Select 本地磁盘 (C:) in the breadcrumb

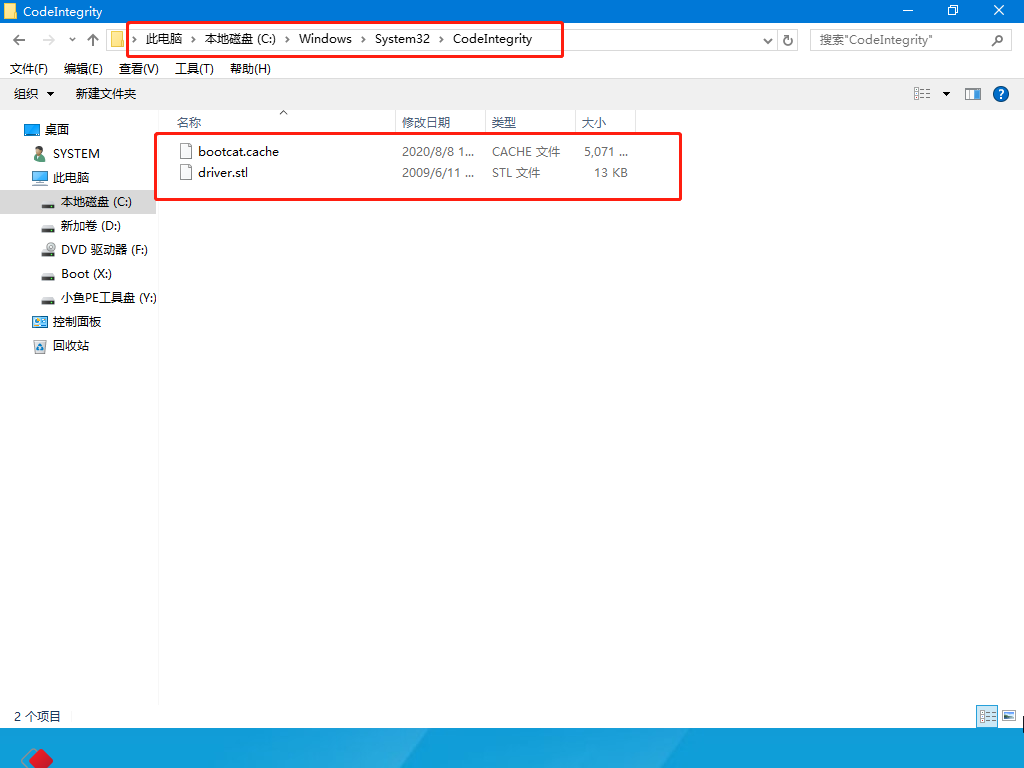tap(240, 39)
